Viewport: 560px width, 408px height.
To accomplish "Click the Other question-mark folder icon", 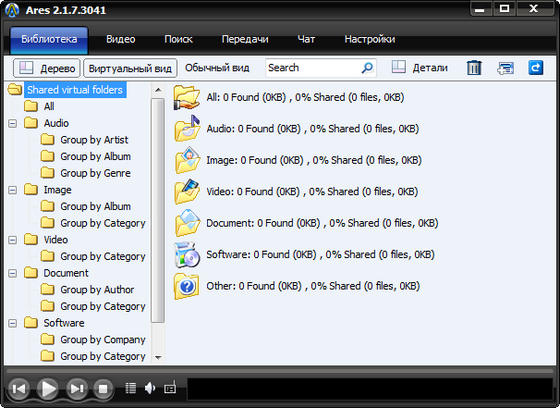I will click(186, 286).
